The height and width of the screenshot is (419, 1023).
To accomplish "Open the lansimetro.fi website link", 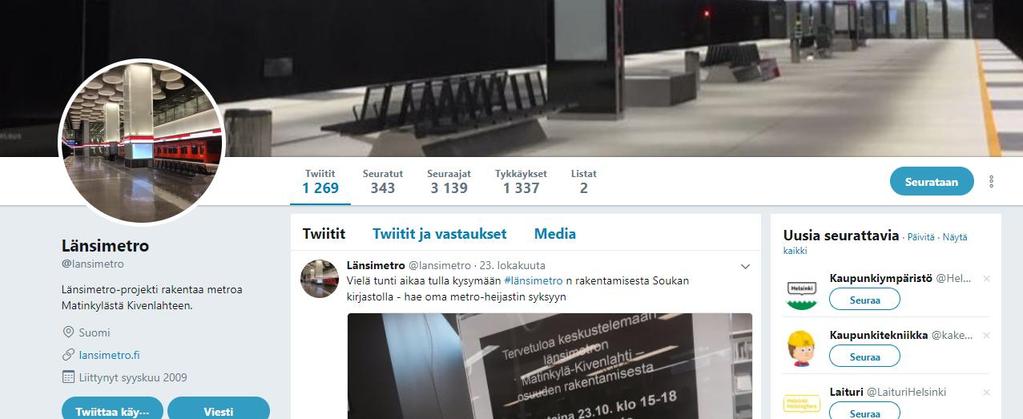I will coord(109,355).
